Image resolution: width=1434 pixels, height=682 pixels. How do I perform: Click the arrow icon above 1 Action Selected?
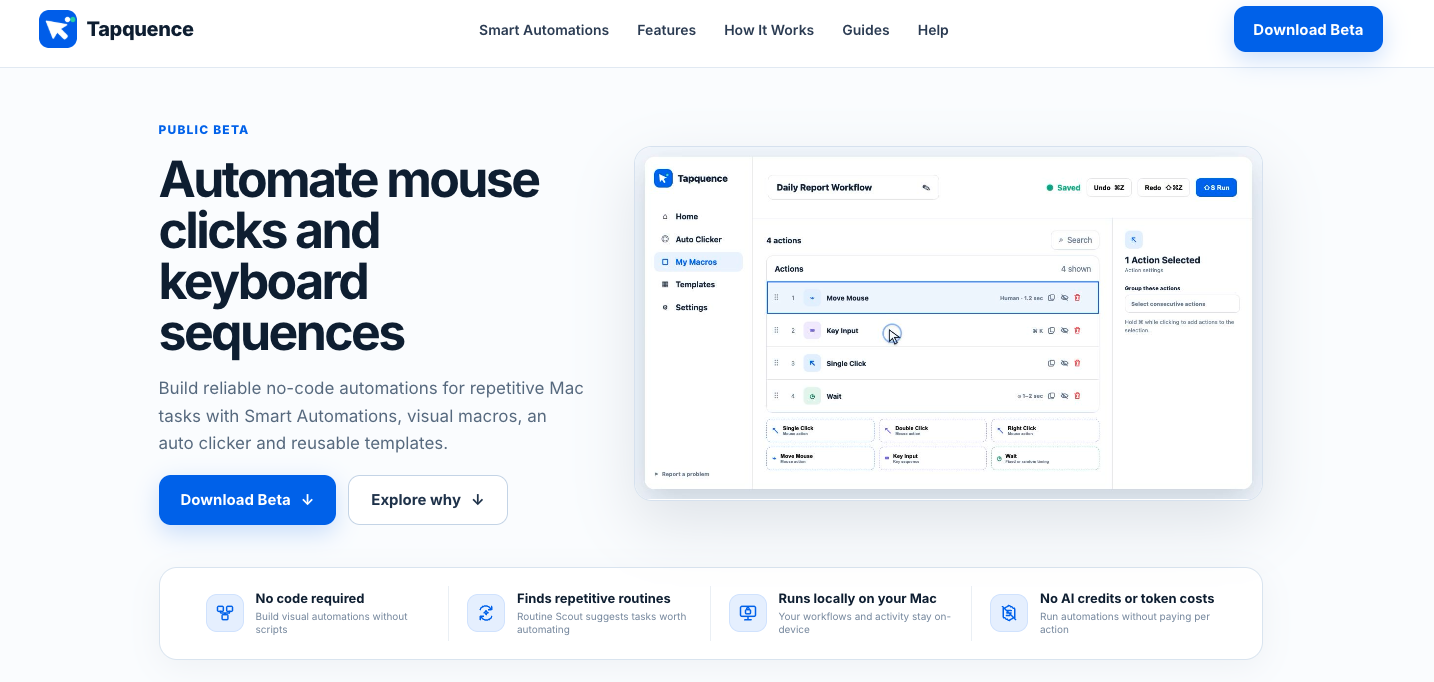coord(1133,239)
